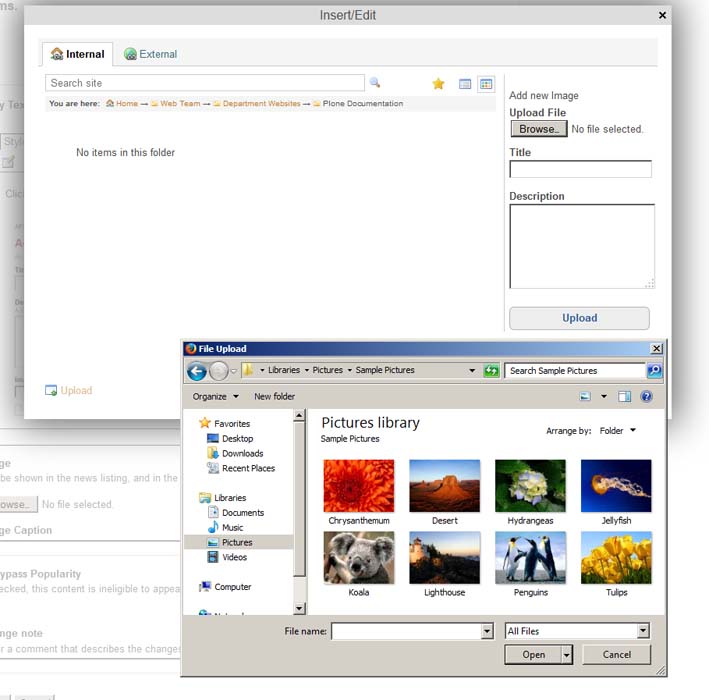
Task: Expand the All Files type dropdown
Action: [643, 631]
